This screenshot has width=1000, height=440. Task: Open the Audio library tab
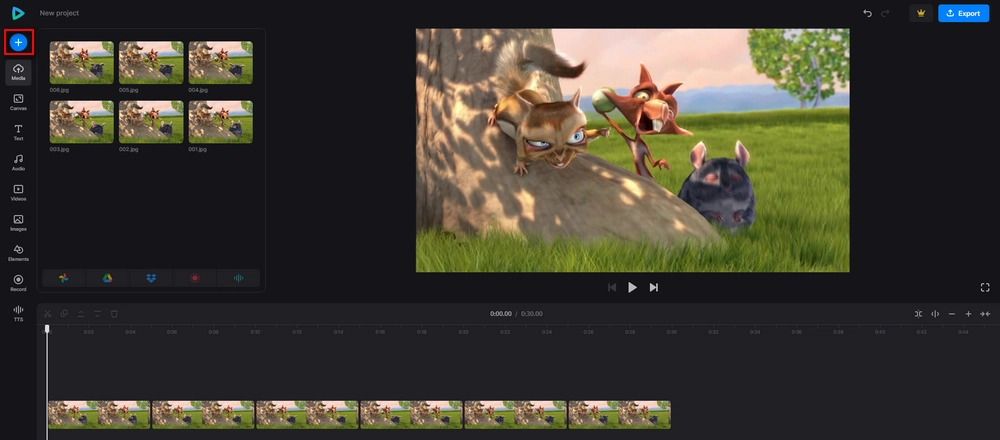point(18,163)
